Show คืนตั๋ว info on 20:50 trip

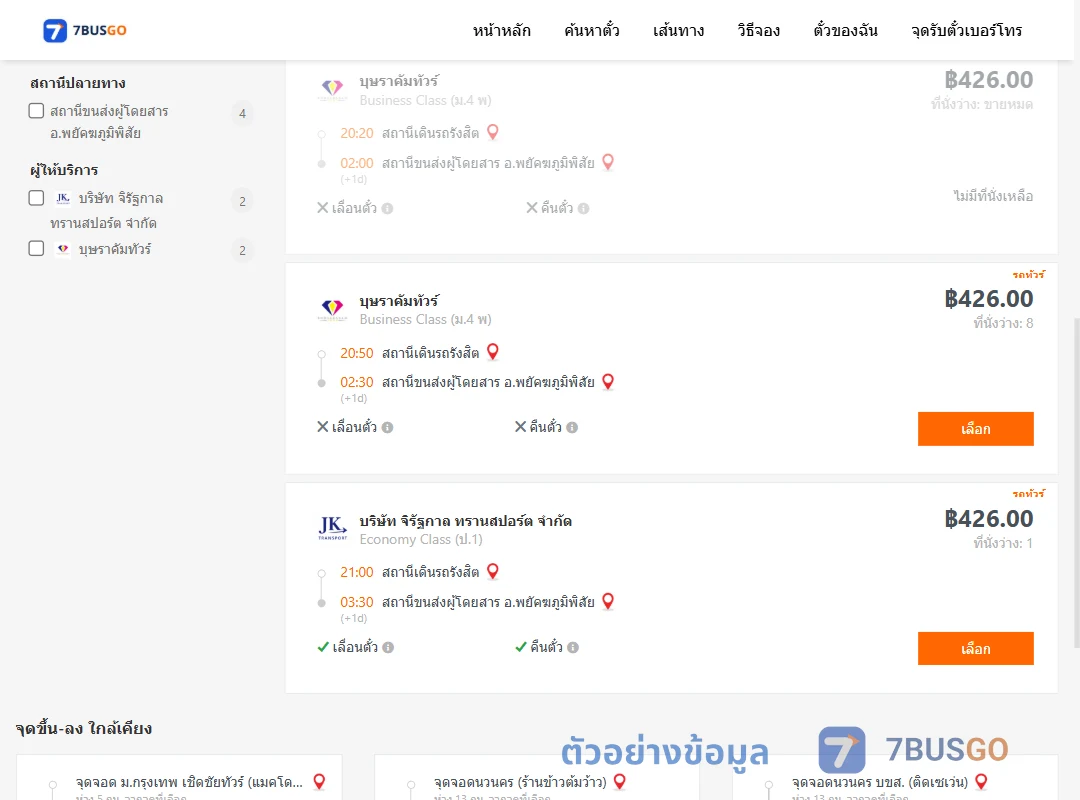[572, 427]
